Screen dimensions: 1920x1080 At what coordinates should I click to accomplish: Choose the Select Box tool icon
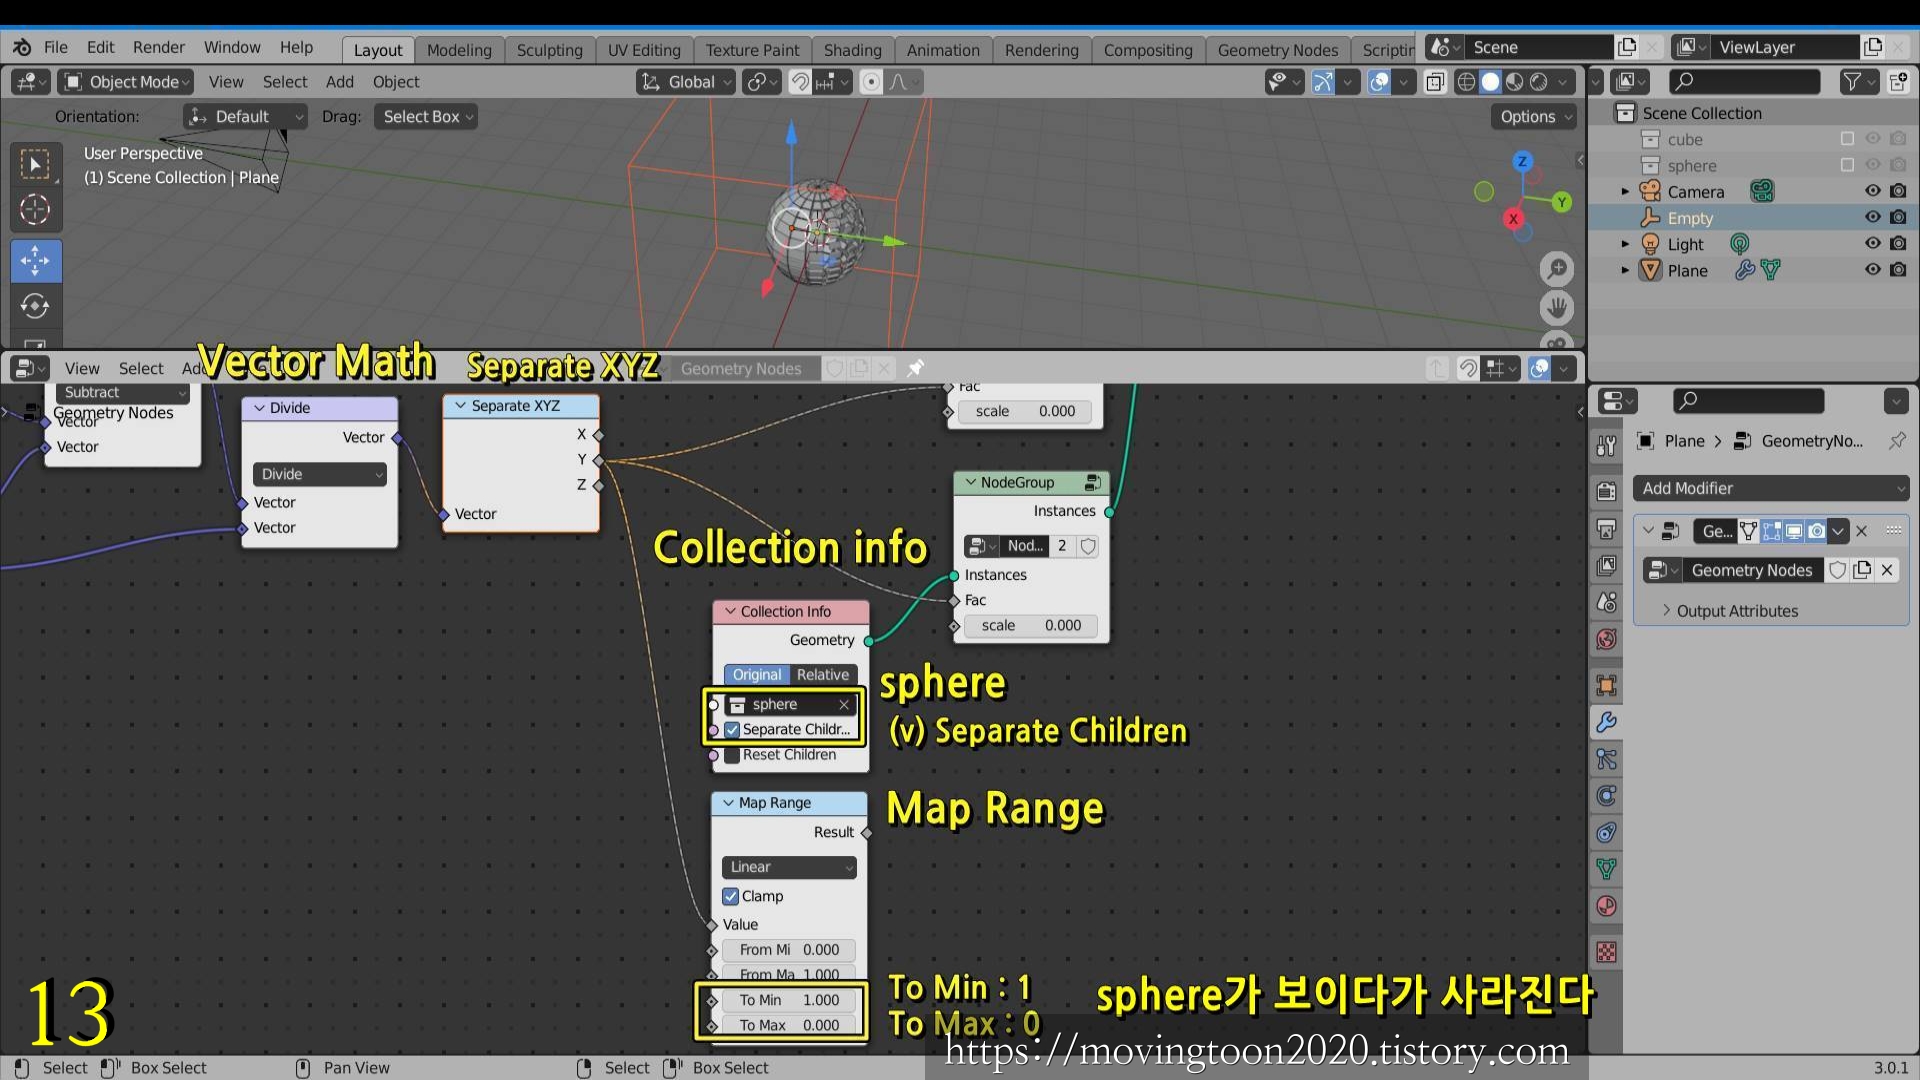click(x=35, y=164)
